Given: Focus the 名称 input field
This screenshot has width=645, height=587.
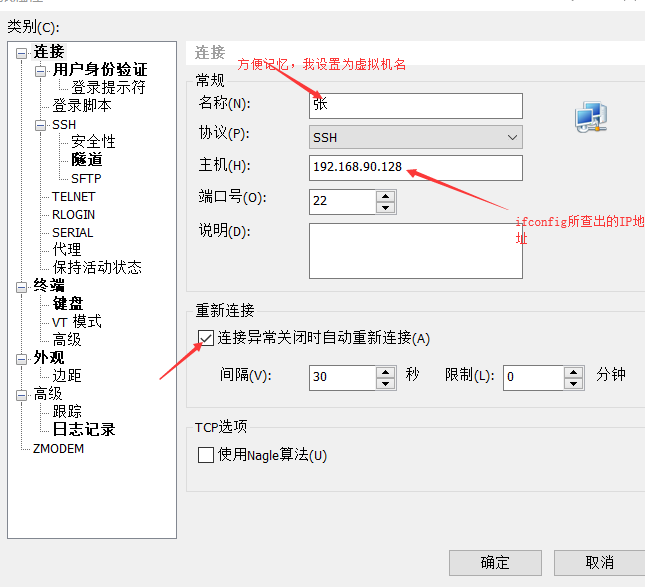Looking at the screenshot, I should [416, 106].
